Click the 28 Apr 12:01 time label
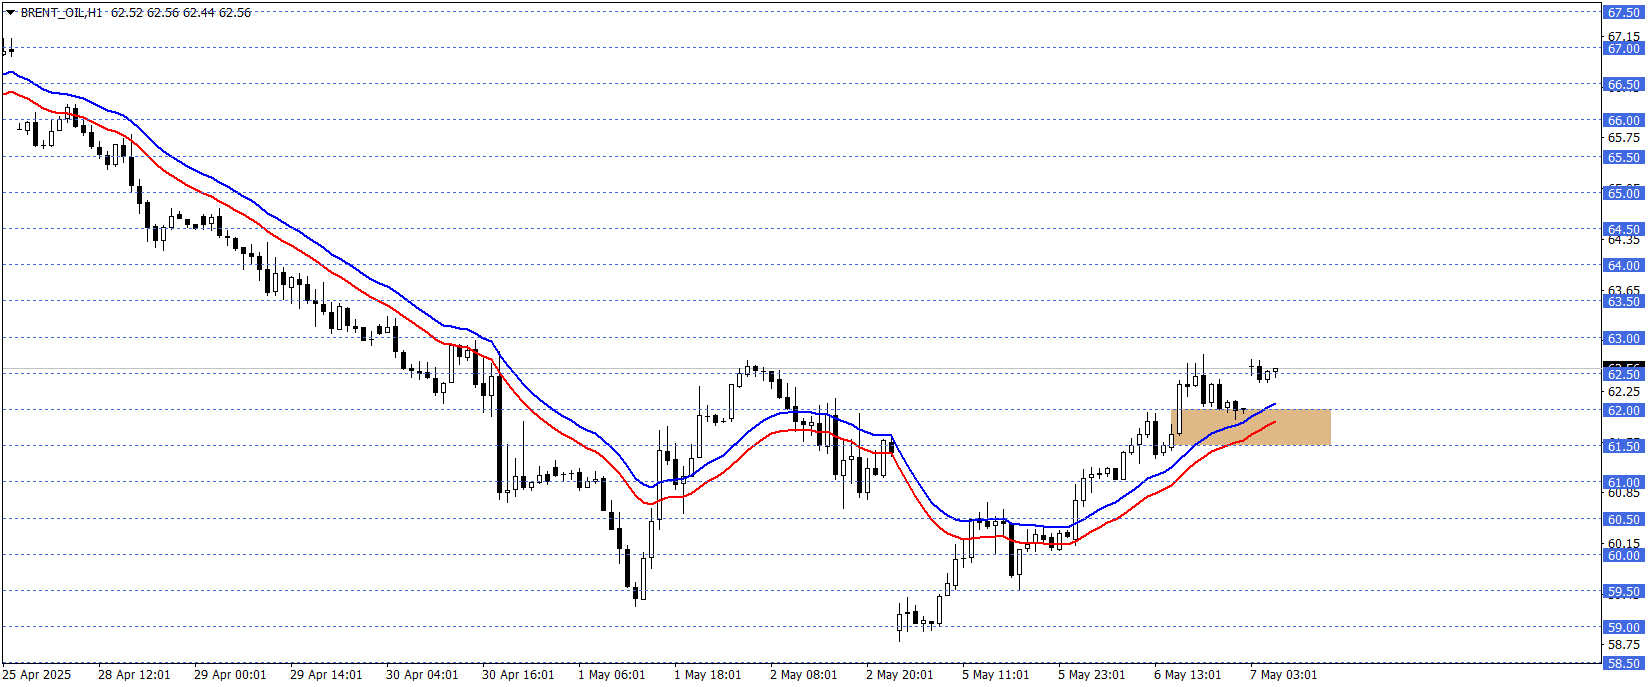Screen dimensions: 1651x687 [x=134, y=675]
